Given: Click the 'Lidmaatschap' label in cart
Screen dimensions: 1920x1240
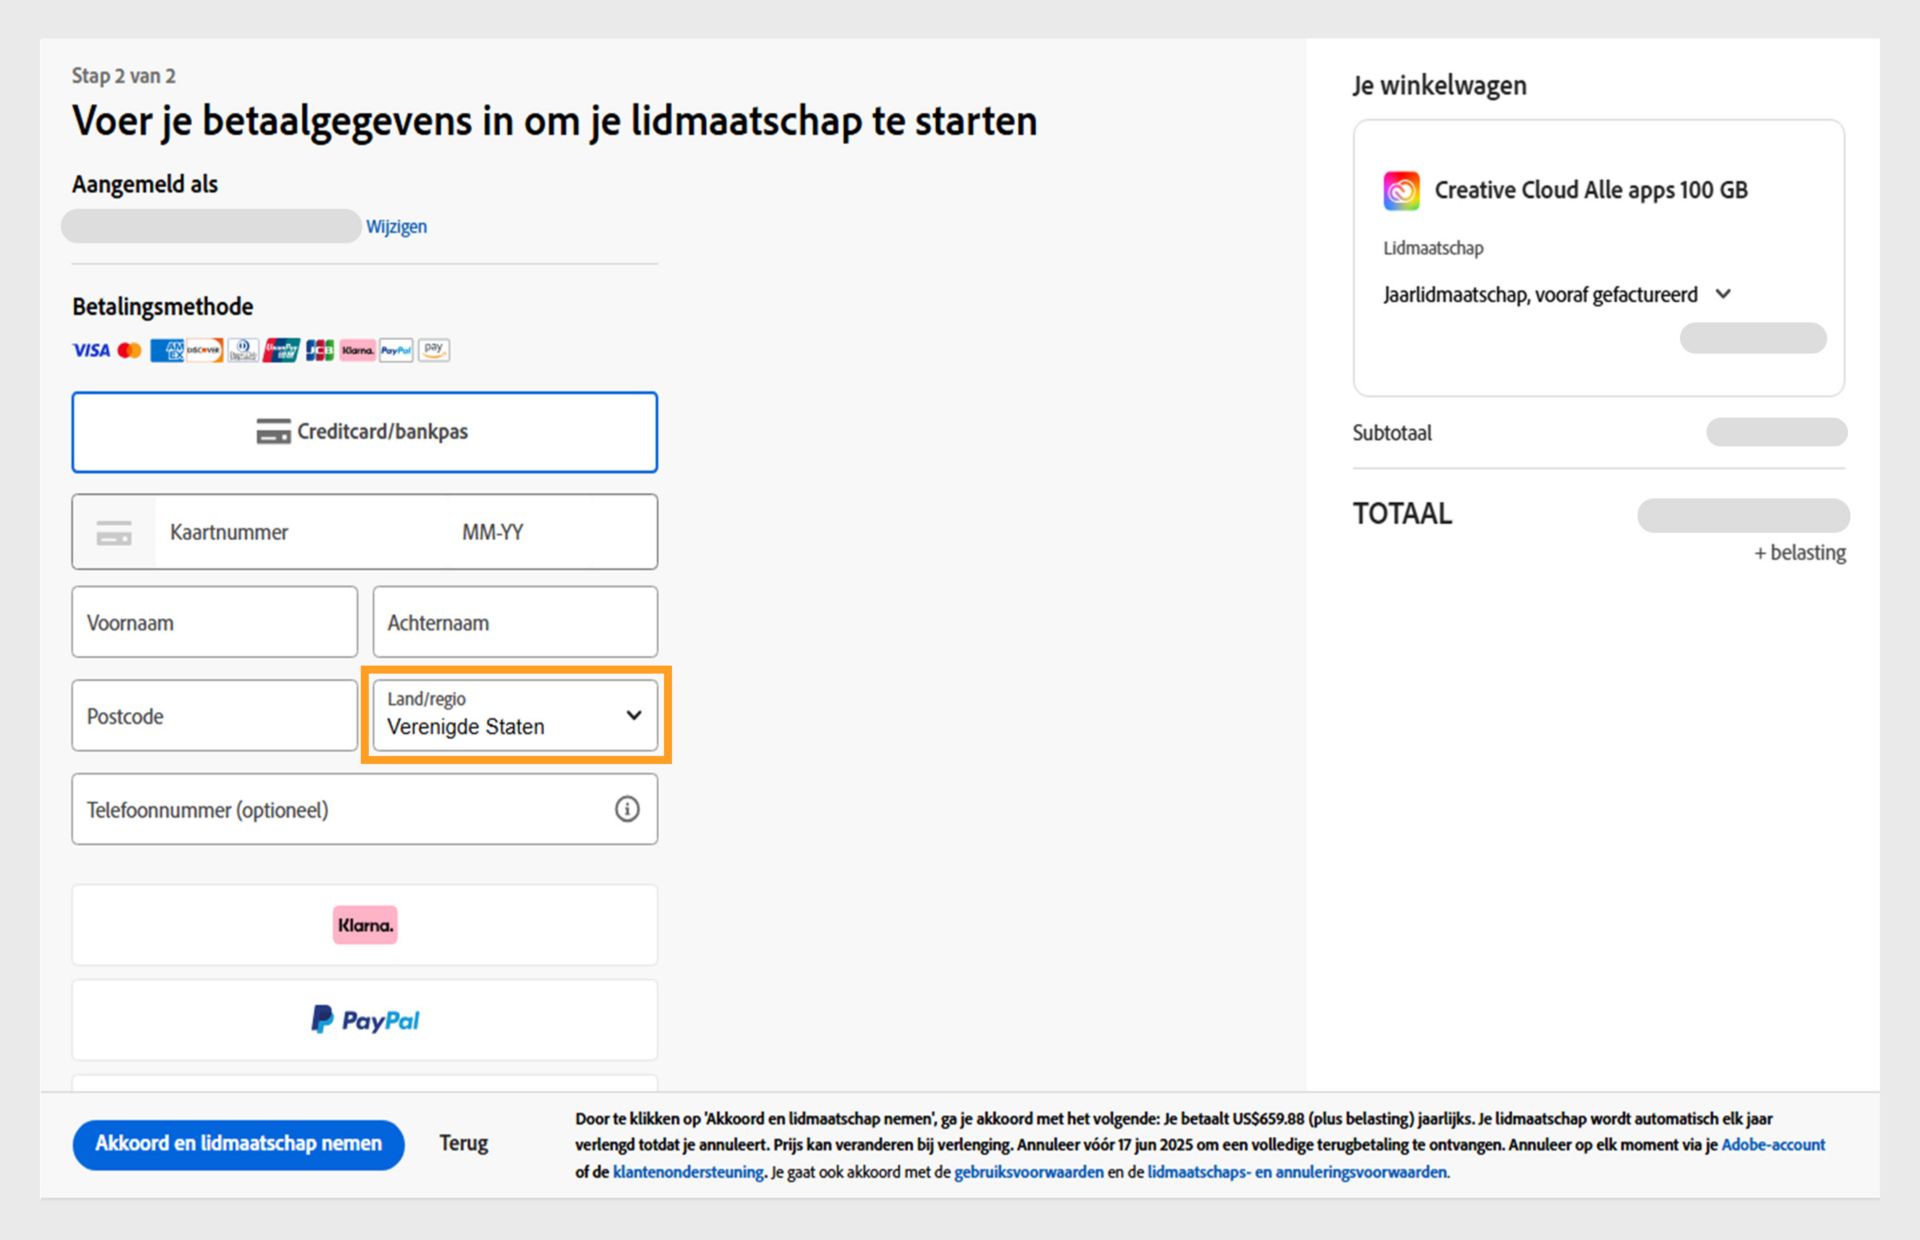Looking at the screenshot, I should tap(1433, 248).
